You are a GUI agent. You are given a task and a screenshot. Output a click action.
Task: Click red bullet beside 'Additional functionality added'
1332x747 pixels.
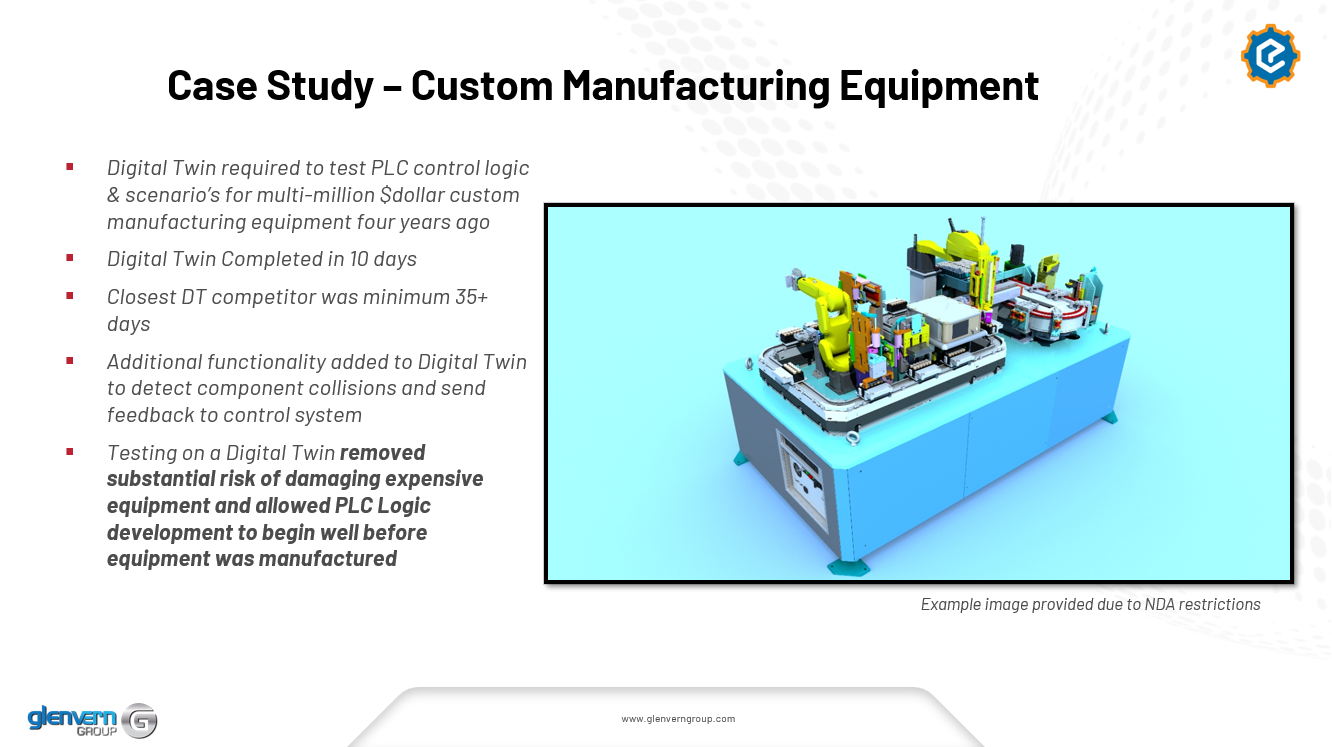pos(70,360)
